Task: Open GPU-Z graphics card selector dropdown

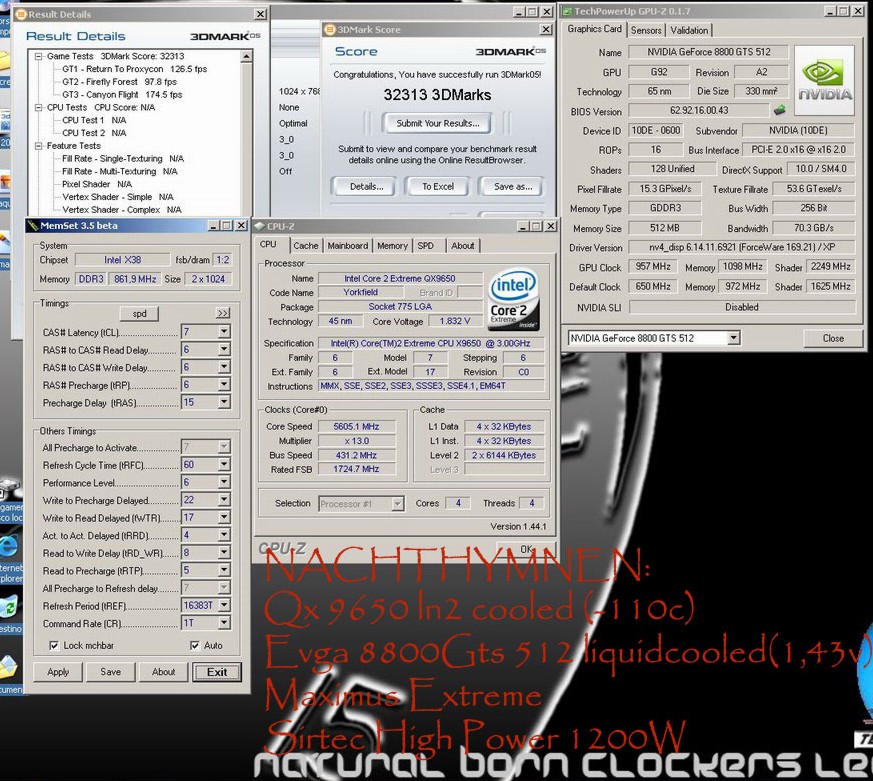Action: (x=733, y=337)
